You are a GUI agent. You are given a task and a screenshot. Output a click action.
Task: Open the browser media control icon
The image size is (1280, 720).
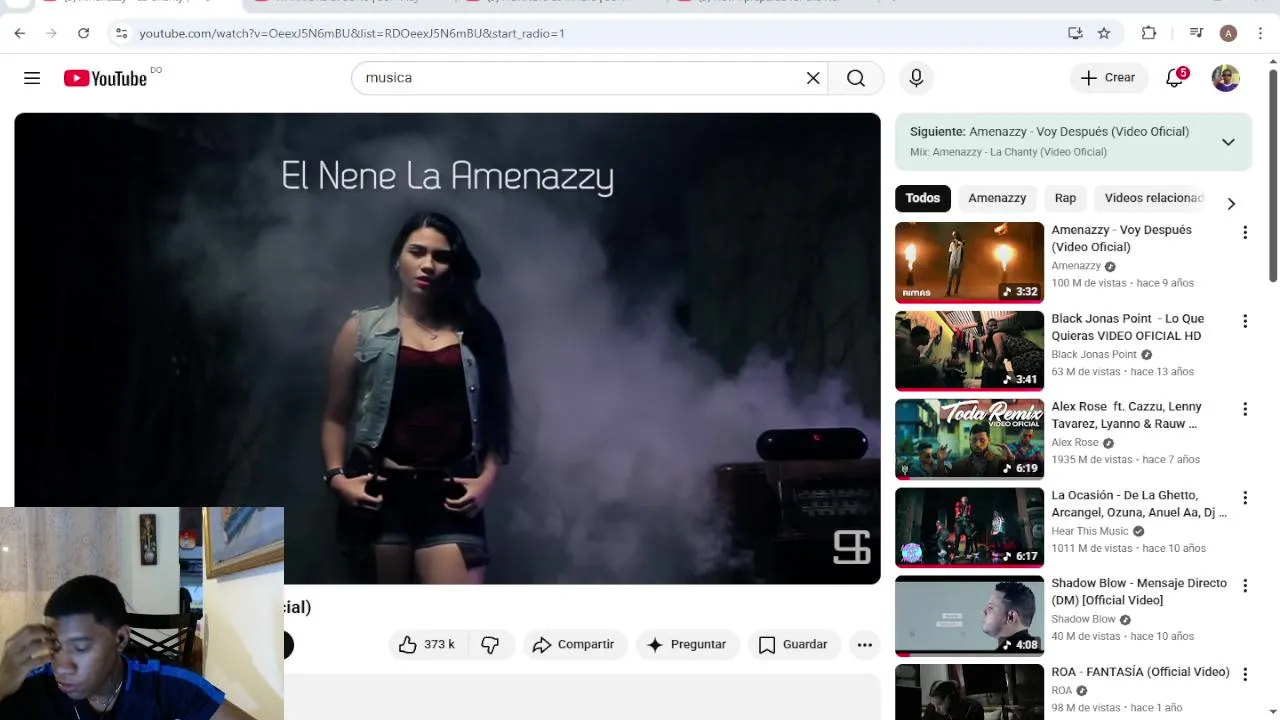pos(1196,33)
